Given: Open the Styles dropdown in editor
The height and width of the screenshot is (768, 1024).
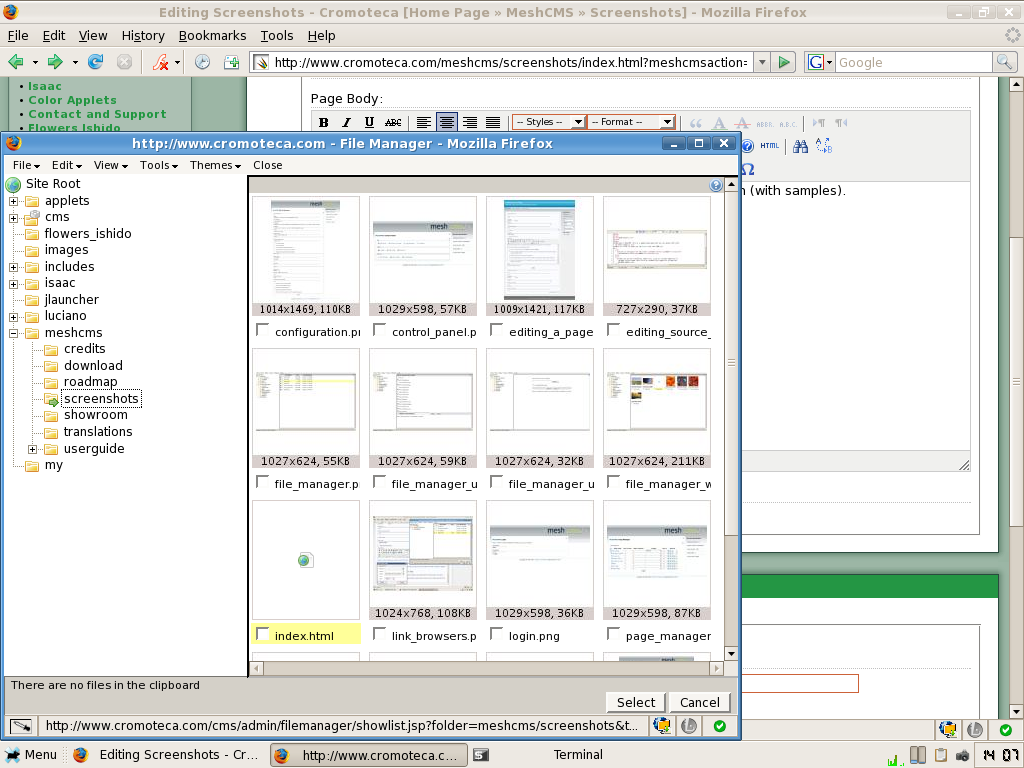Looking at the screenshot, I should pos(549,122).
